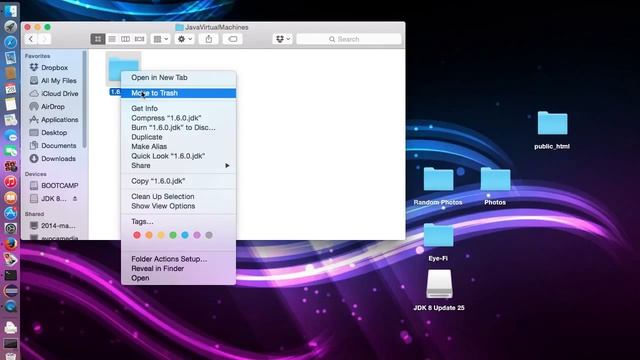Image resolution: width=640 pixels, height=360 pixels.
Task: Open iBooks icon in Dock
Action: click(x=11, y=197)
